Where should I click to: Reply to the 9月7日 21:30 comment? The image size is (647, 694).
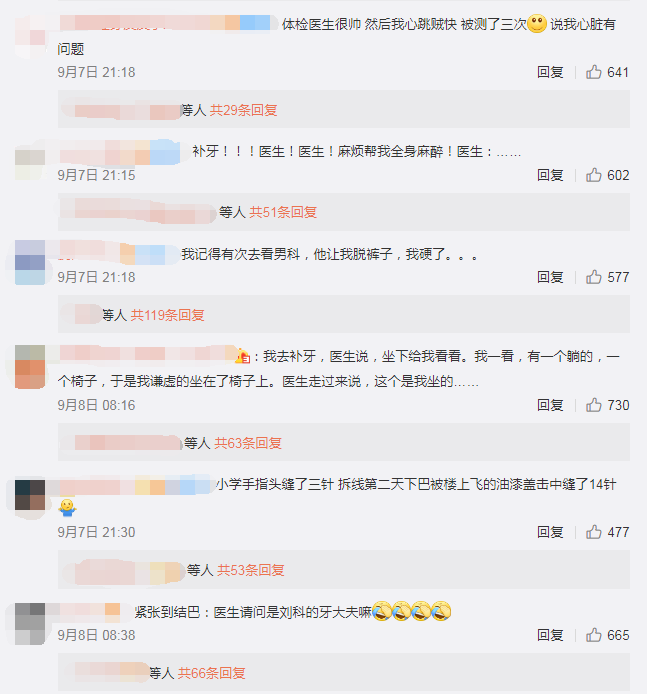[550, 532]
